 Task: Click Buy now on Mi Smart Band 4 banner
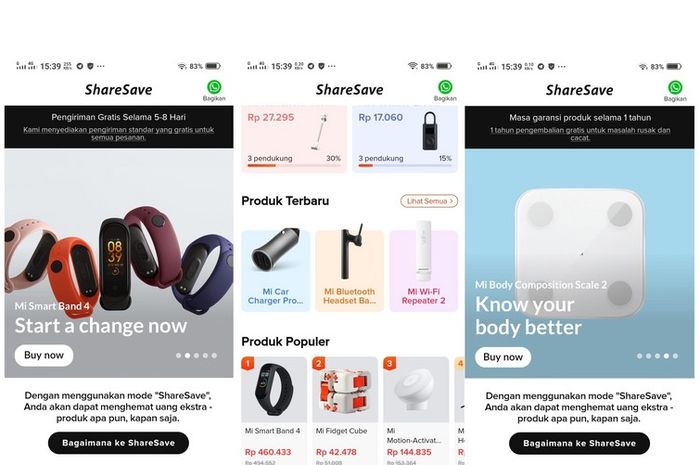pyautogui.click(x=44, y=355)
